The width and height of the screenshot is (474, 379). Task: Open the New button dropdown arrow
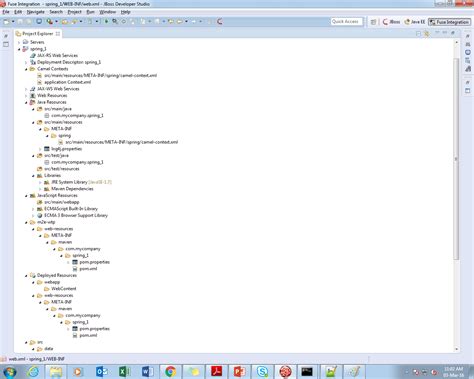click(13, 22)
